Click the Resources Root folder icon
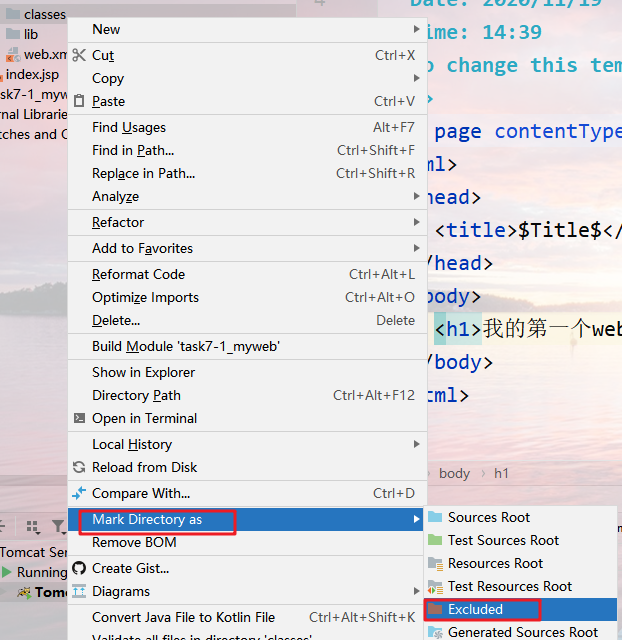The image size is (622, 640). coord(435,563)
